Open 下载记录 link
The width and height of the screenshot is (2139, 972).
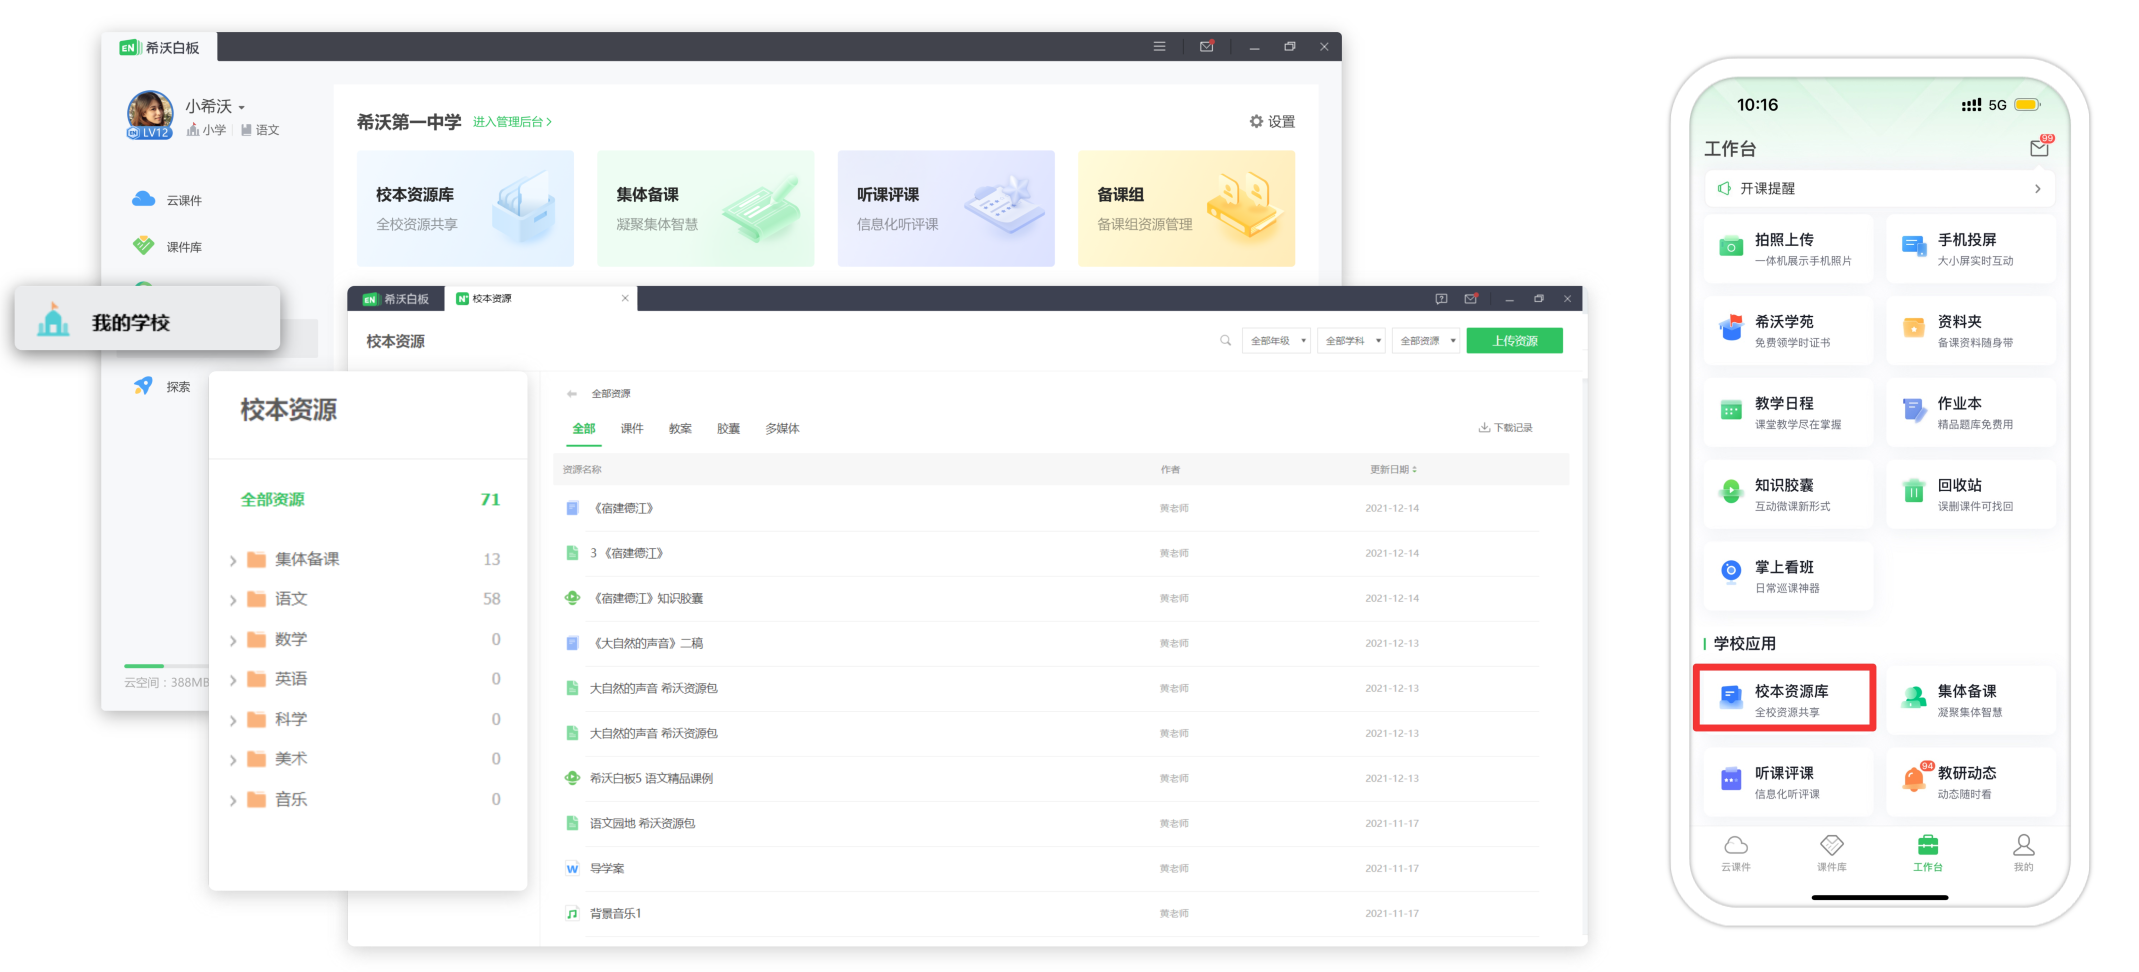tap(1506, 428)
